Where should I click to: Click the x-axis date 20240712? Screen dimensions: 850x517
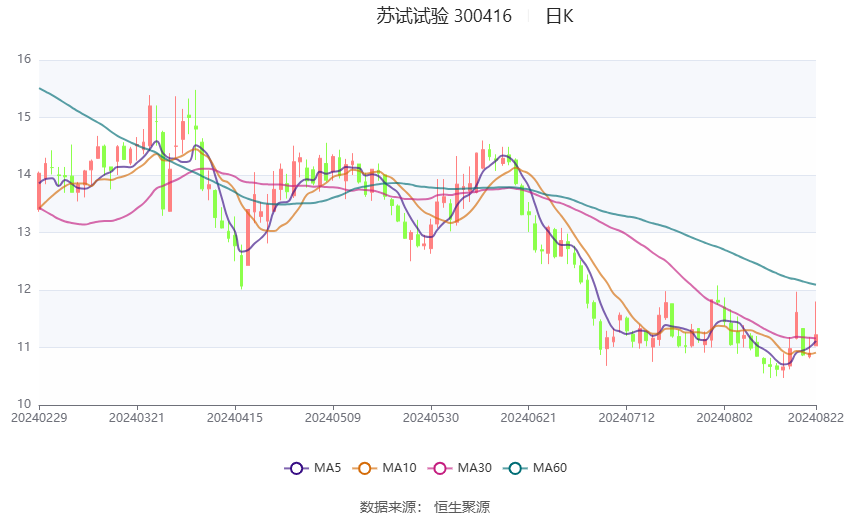627,418
